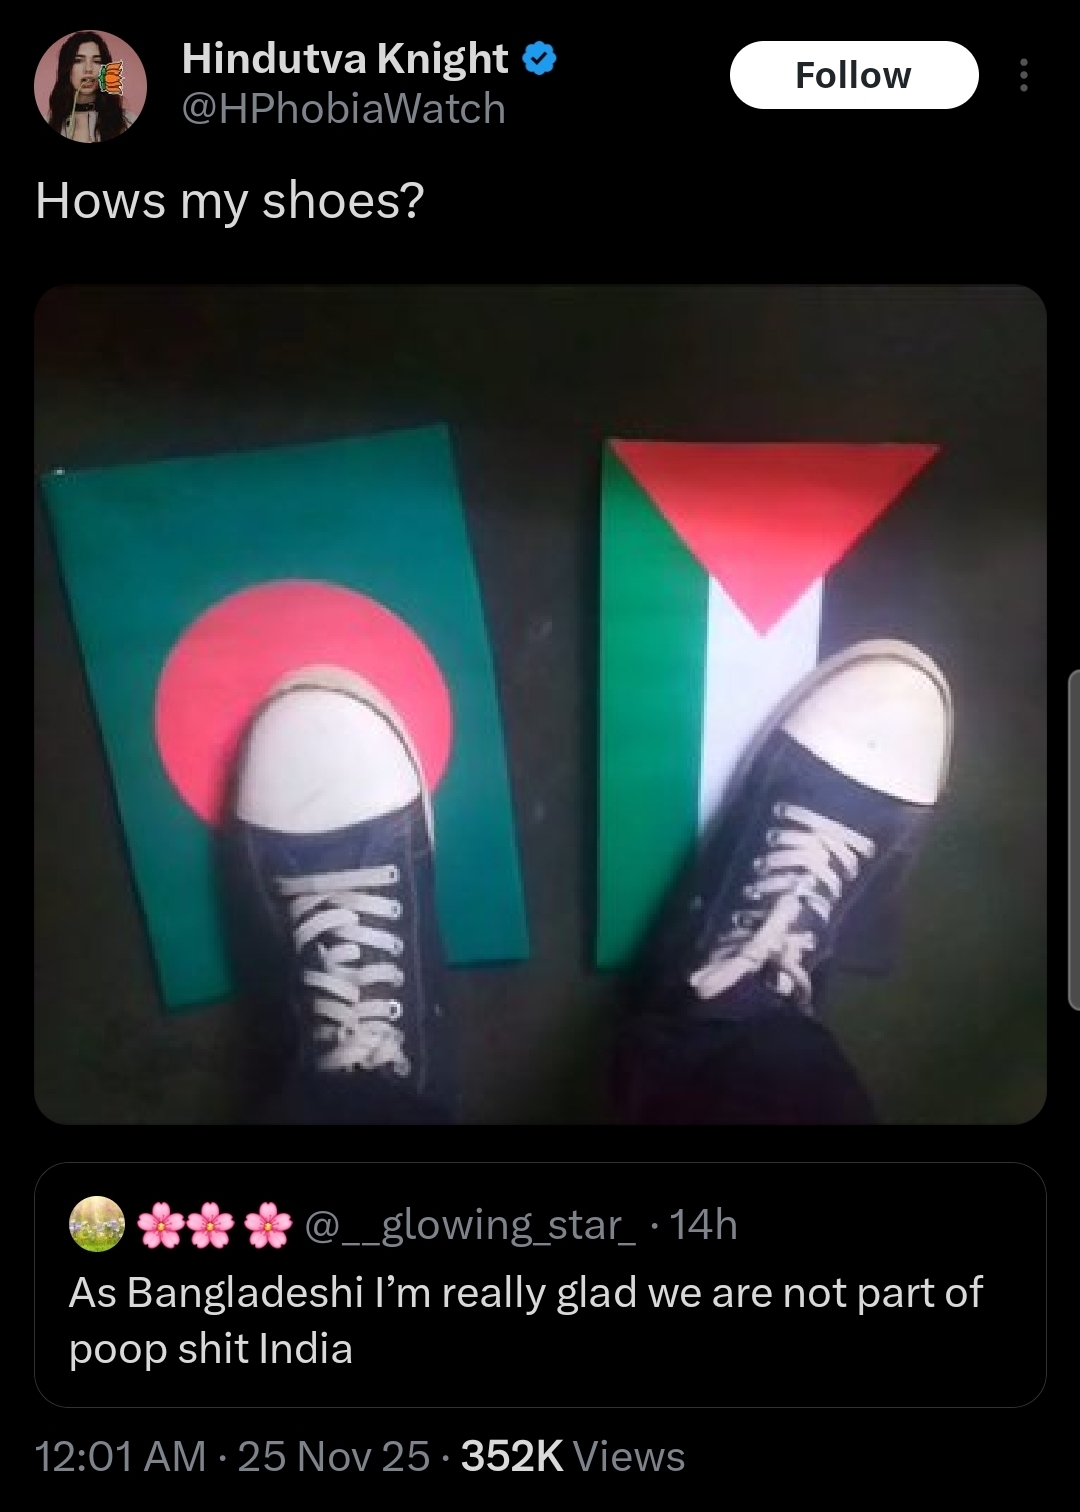Image resolution: width=1080 pixels, height=1512 pixels.
Task: Select the "Hows my shoes?" tweet text
Action: coord(230,201)
